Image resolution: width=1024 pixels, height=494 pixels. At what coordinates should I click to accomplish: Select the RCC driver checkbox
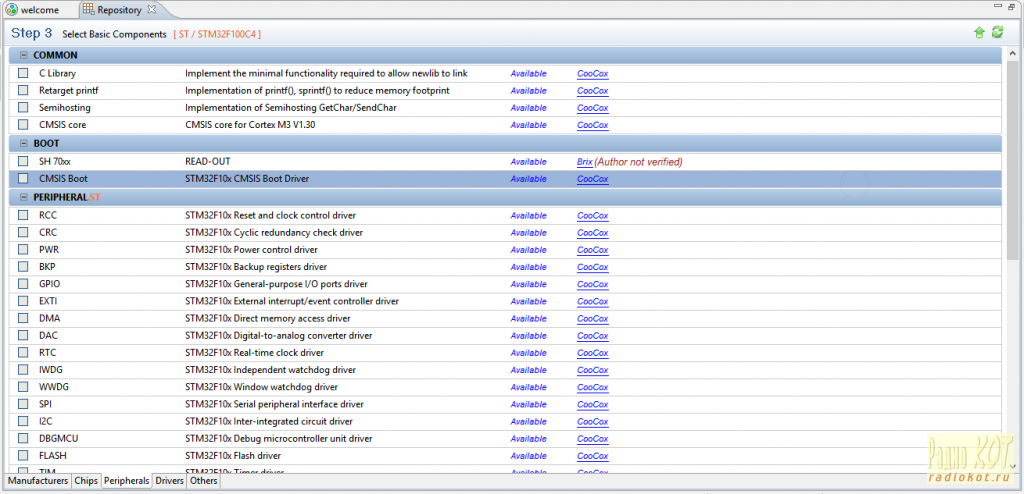click(23, 216)
